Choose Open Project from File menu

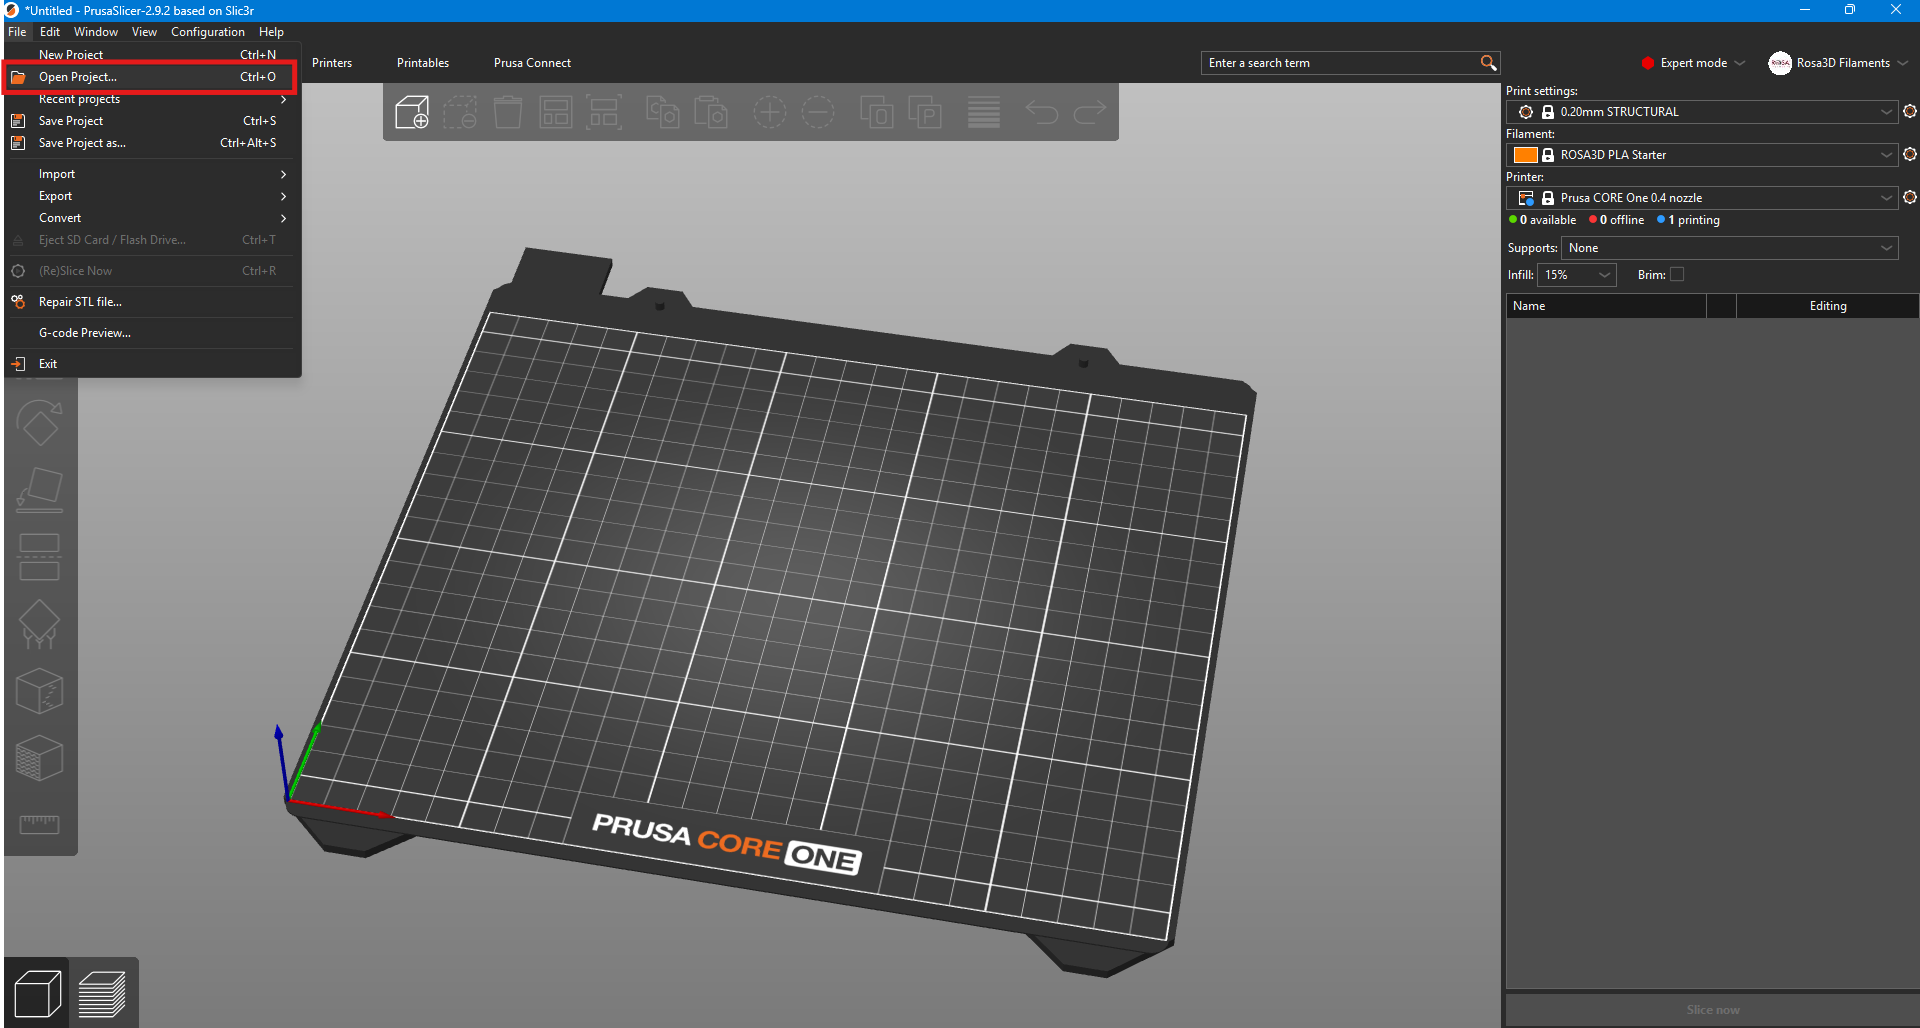point(78,77)
